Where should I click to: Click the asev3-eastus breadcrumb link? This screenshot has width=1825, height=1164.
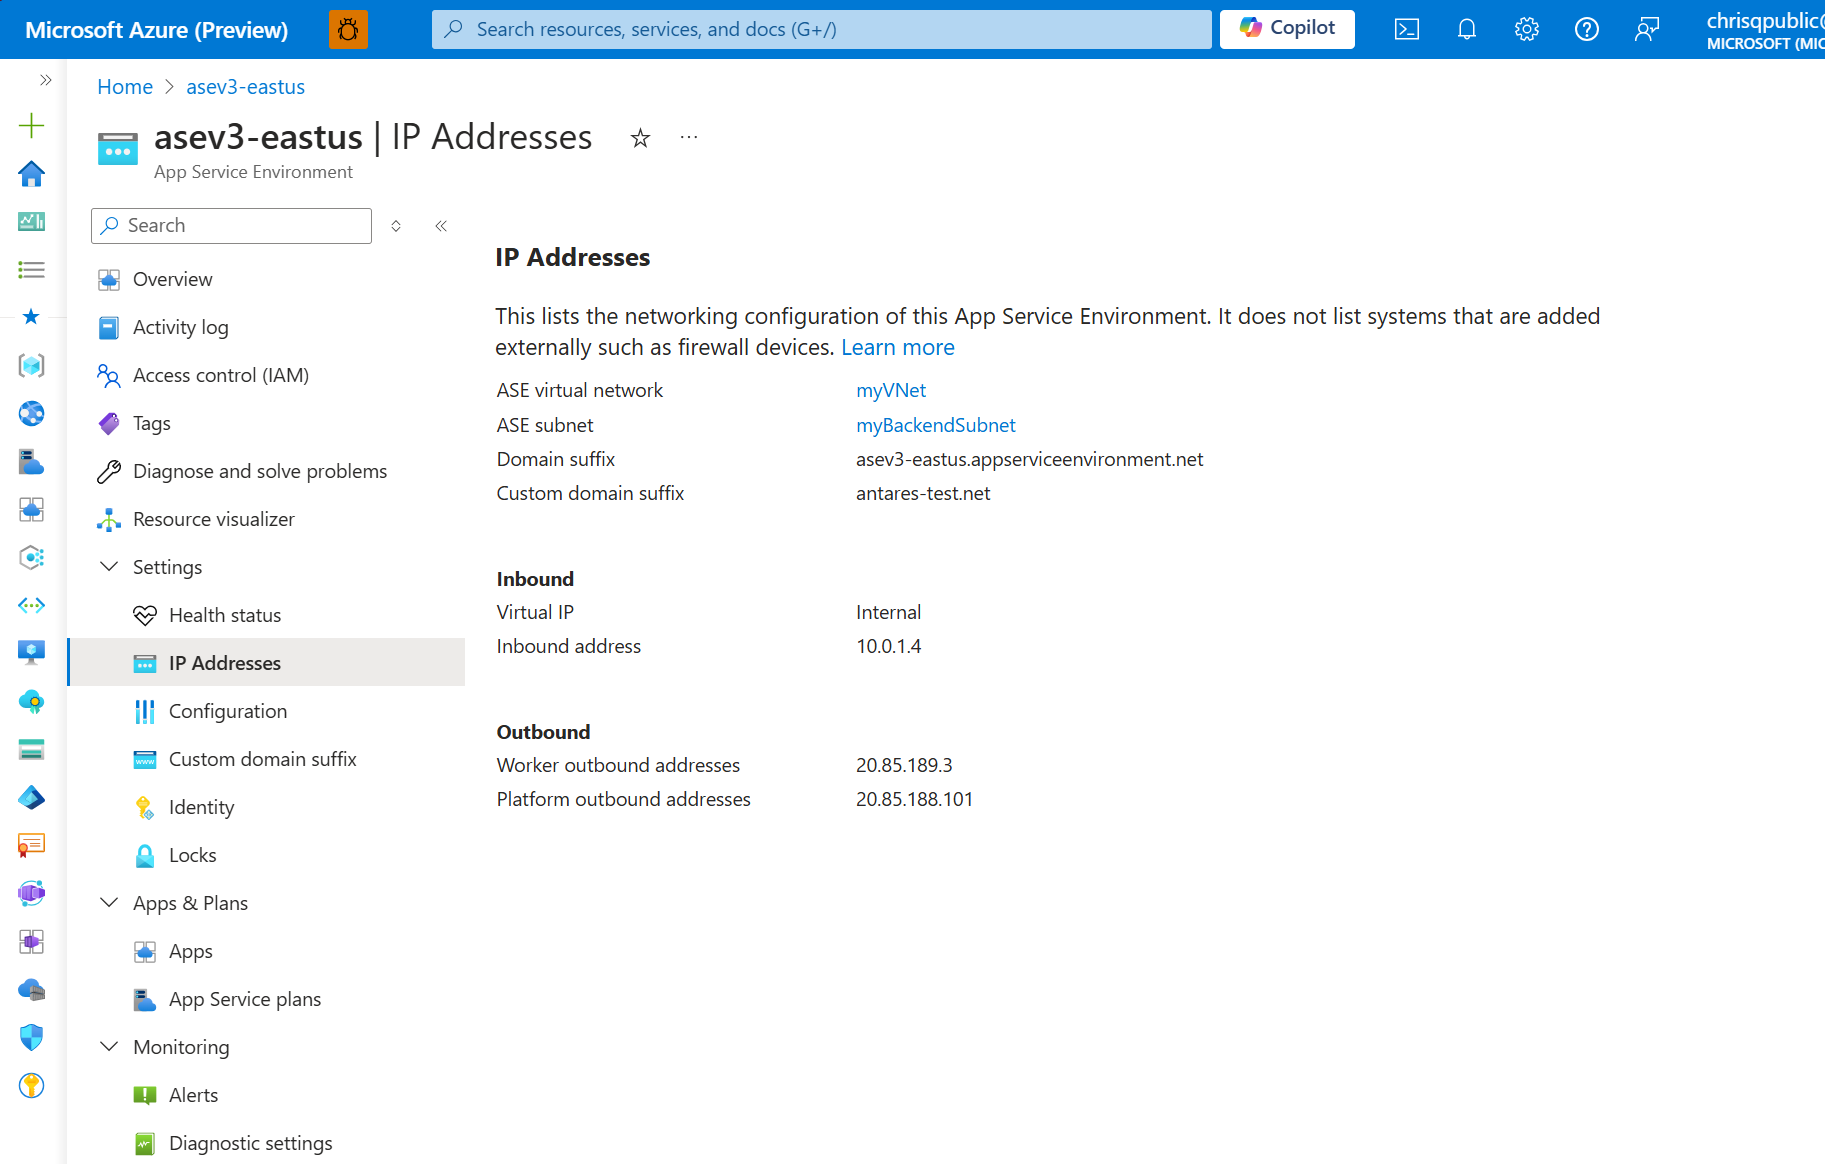pos(246,87)
